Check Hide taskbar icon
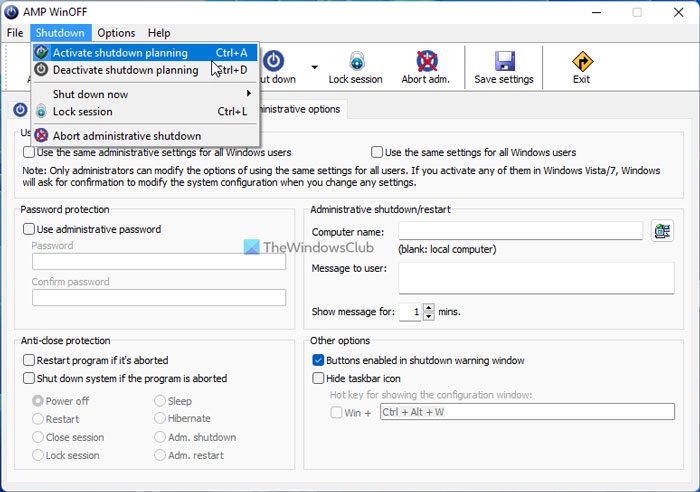 point(318,378)
